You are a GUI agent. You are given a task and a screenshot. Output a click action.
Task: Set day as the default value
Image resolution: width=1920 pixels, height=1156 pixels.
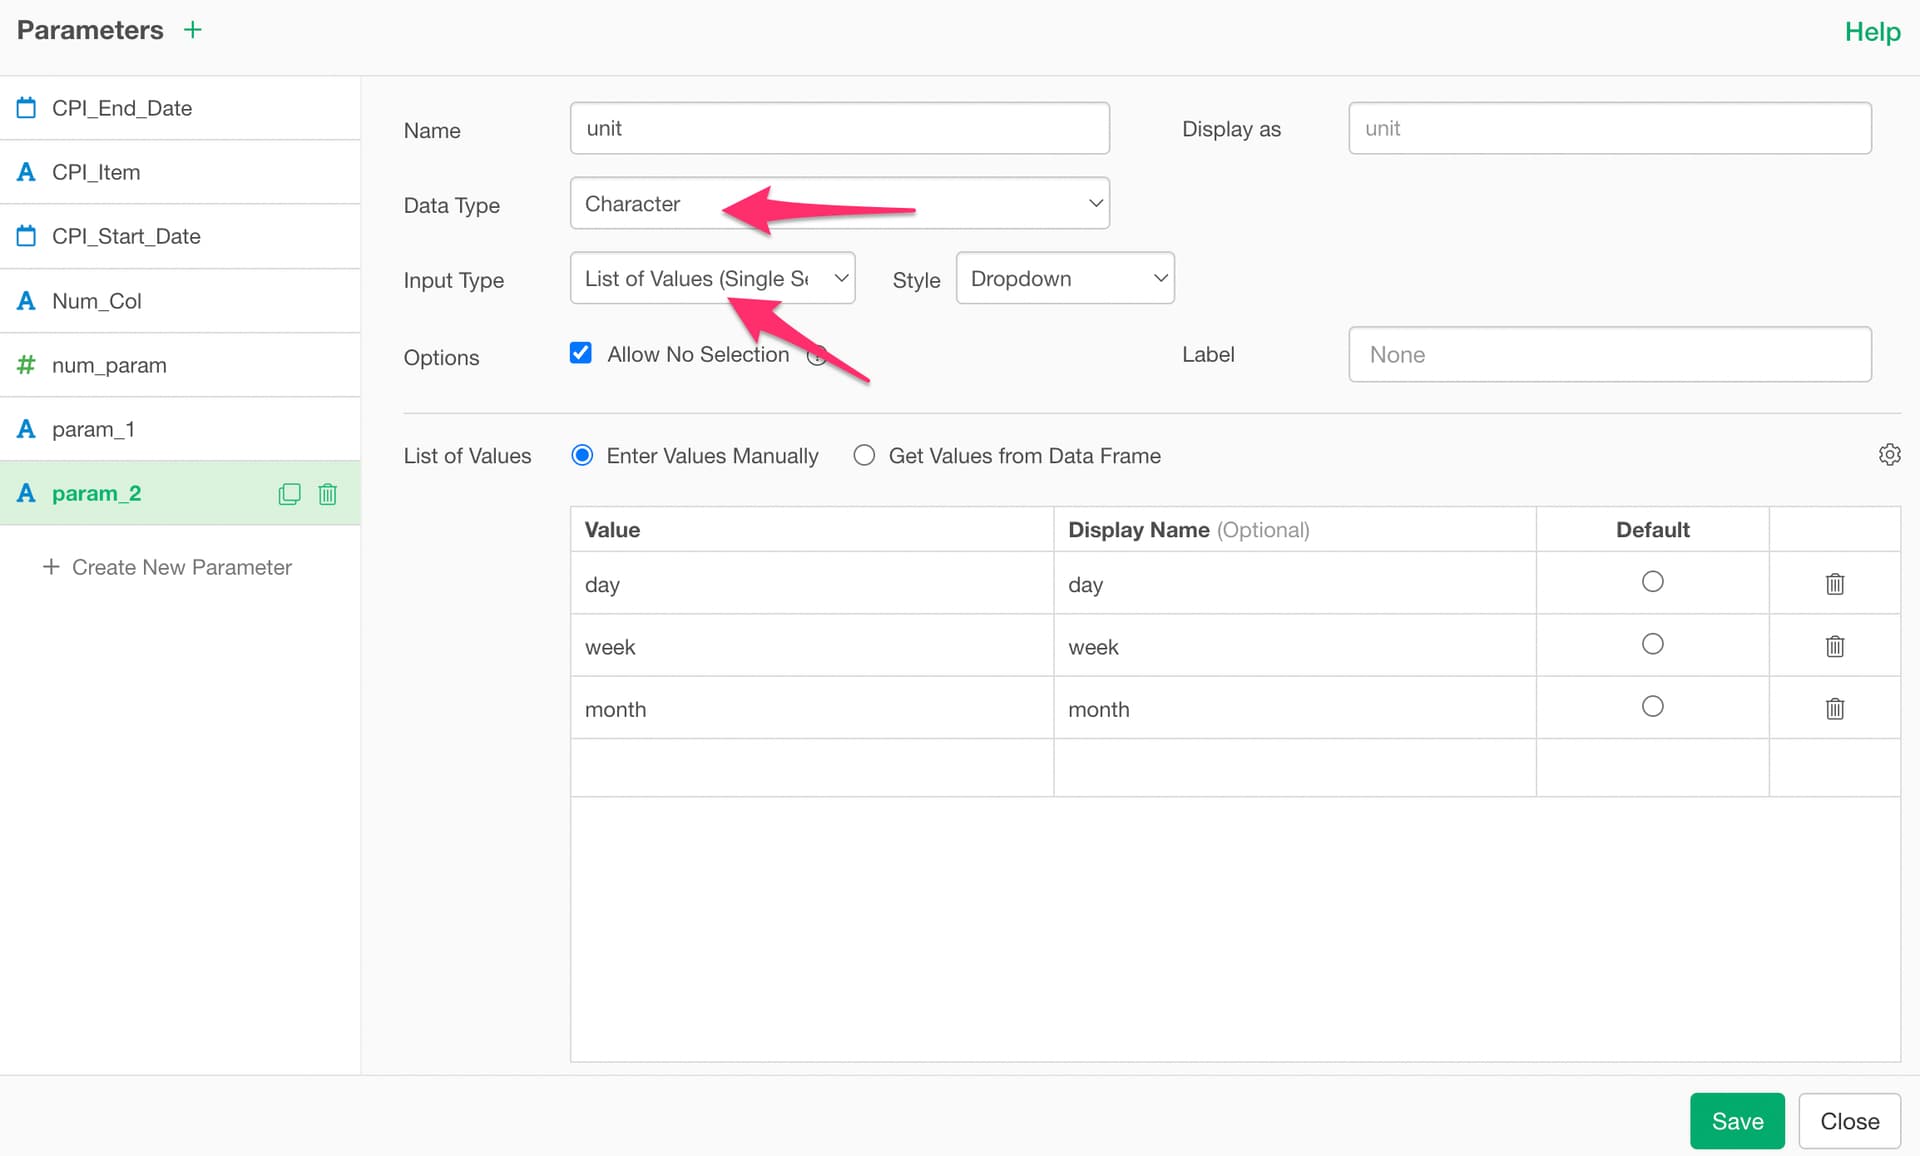1653,582
